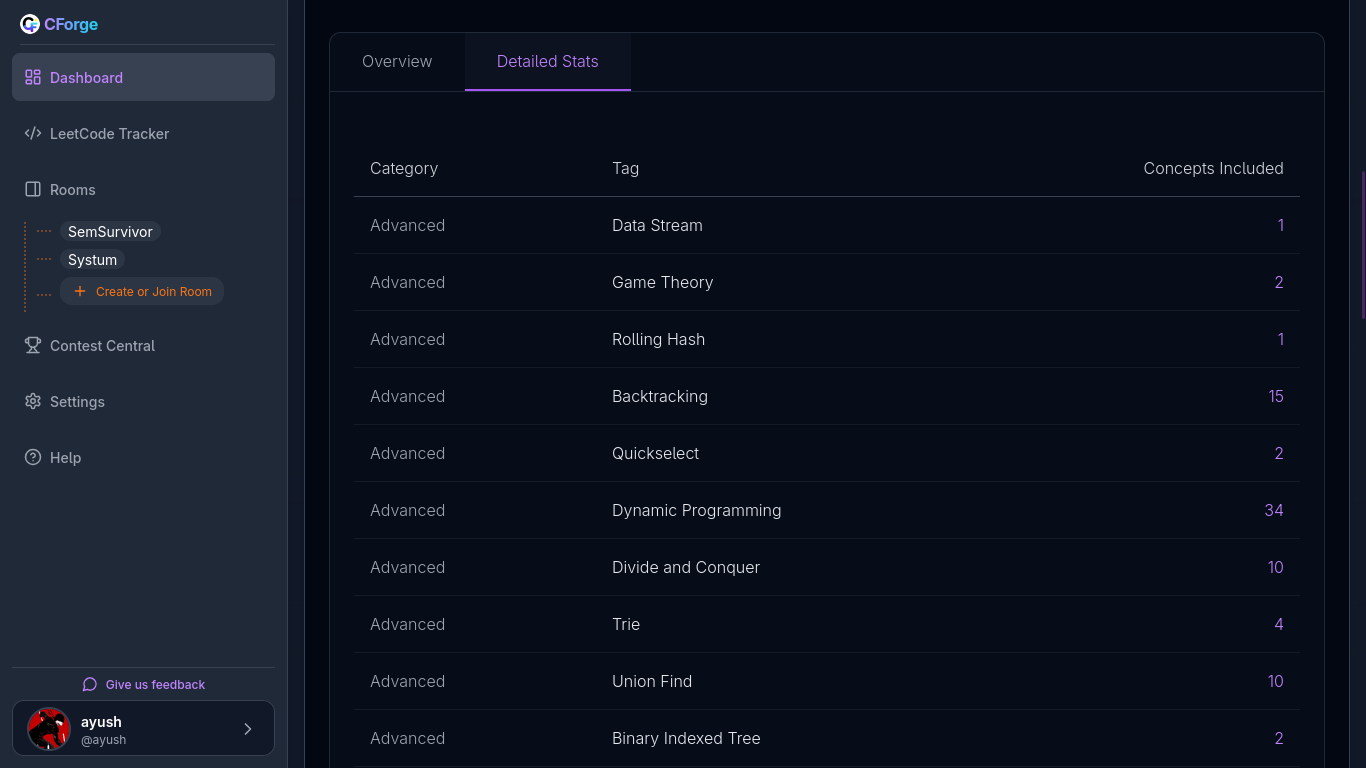Select the CForge logo icon

tap(28, 23)
